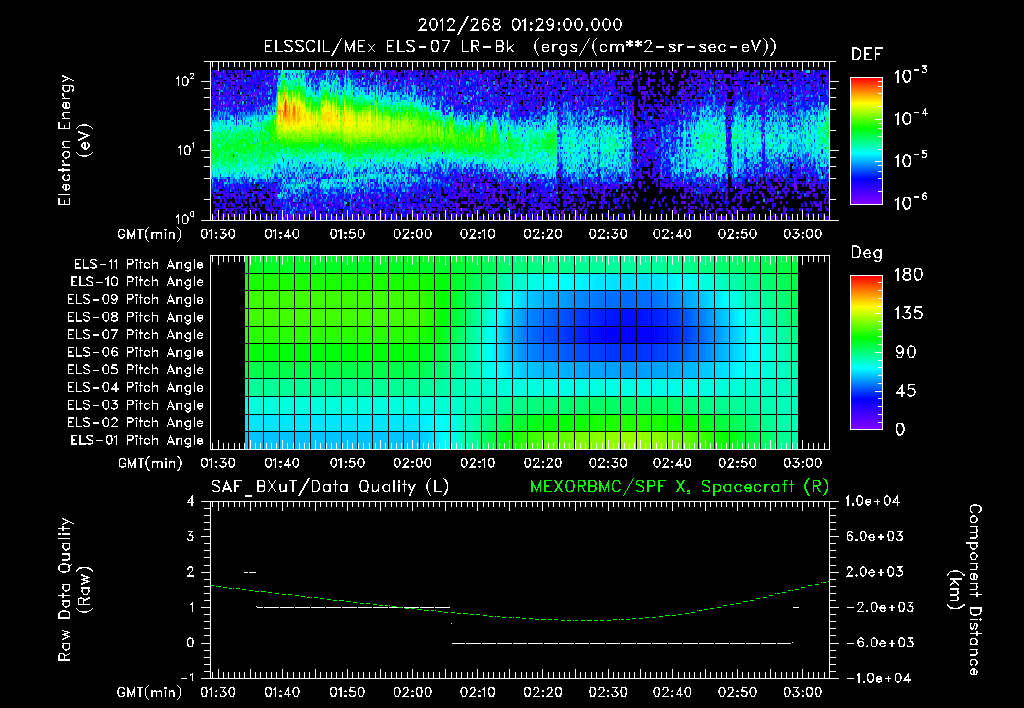The height and width of the screenshot is (708, 1024).
Task: Click the 1.0e+04 right axis value
Action: 872,501
